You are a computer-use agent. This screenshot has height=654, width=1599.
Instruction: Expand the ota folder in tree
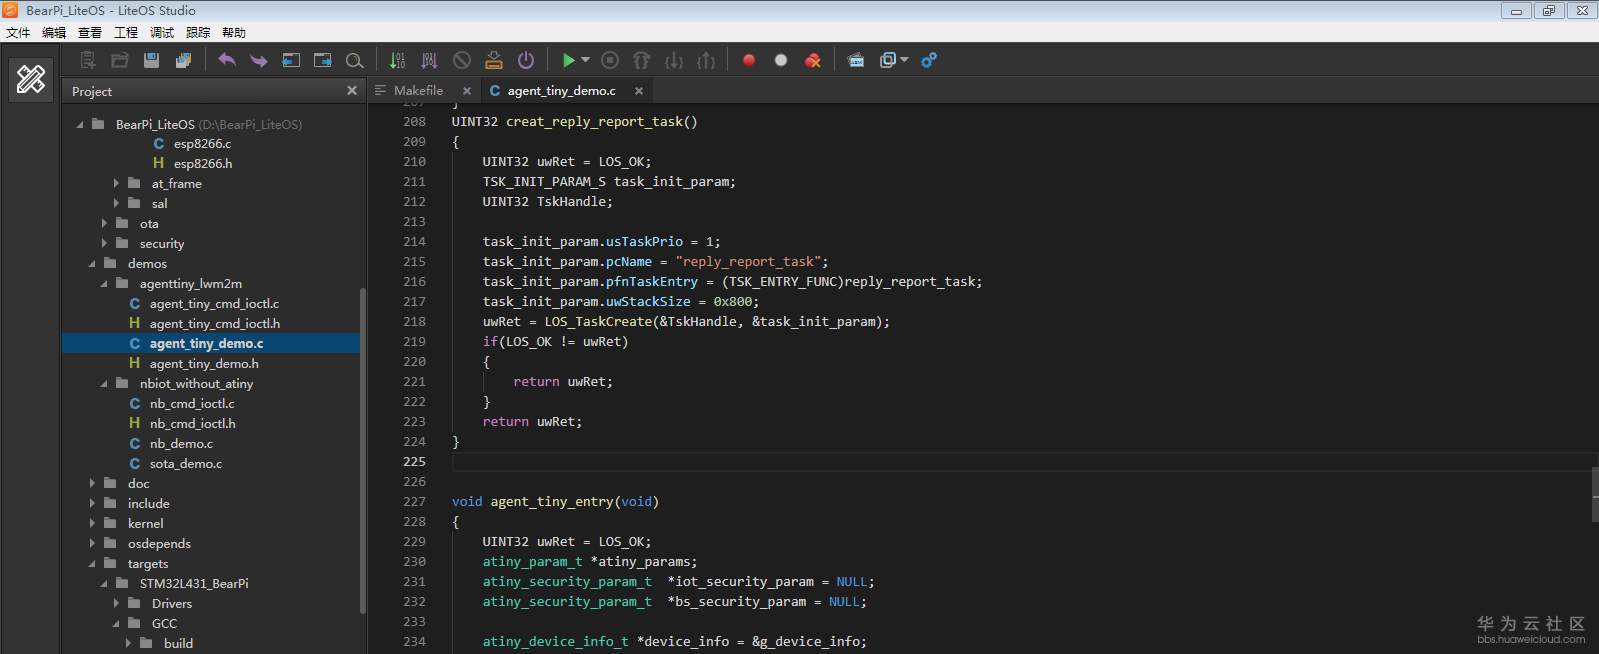[x=105, y=224]
